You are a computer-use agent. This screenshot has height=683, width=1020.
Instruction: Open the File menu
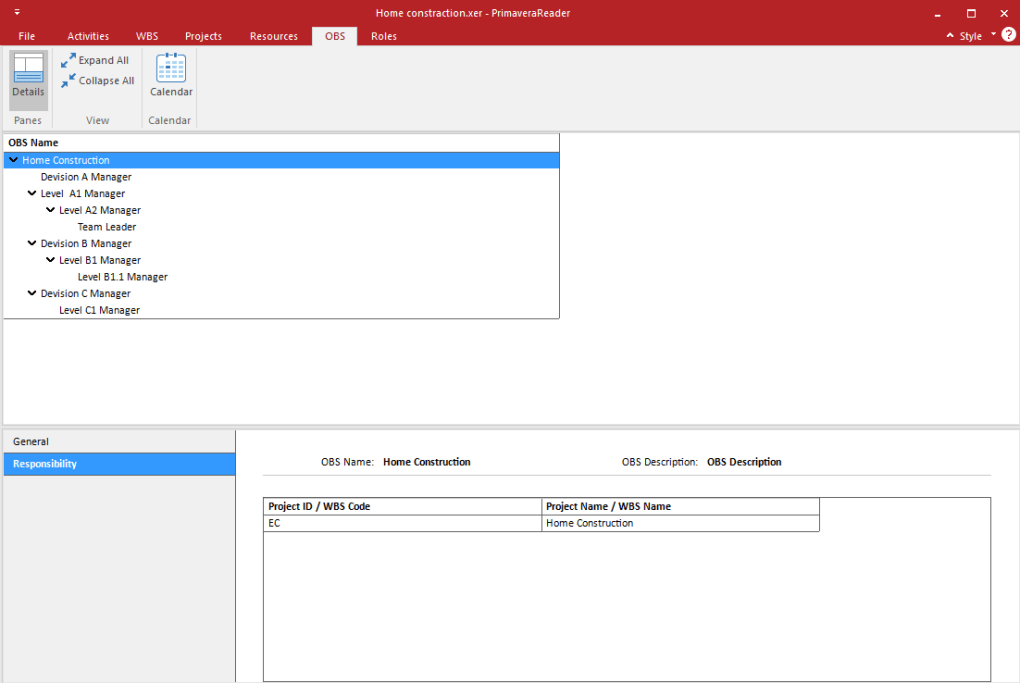click(27, 36)
